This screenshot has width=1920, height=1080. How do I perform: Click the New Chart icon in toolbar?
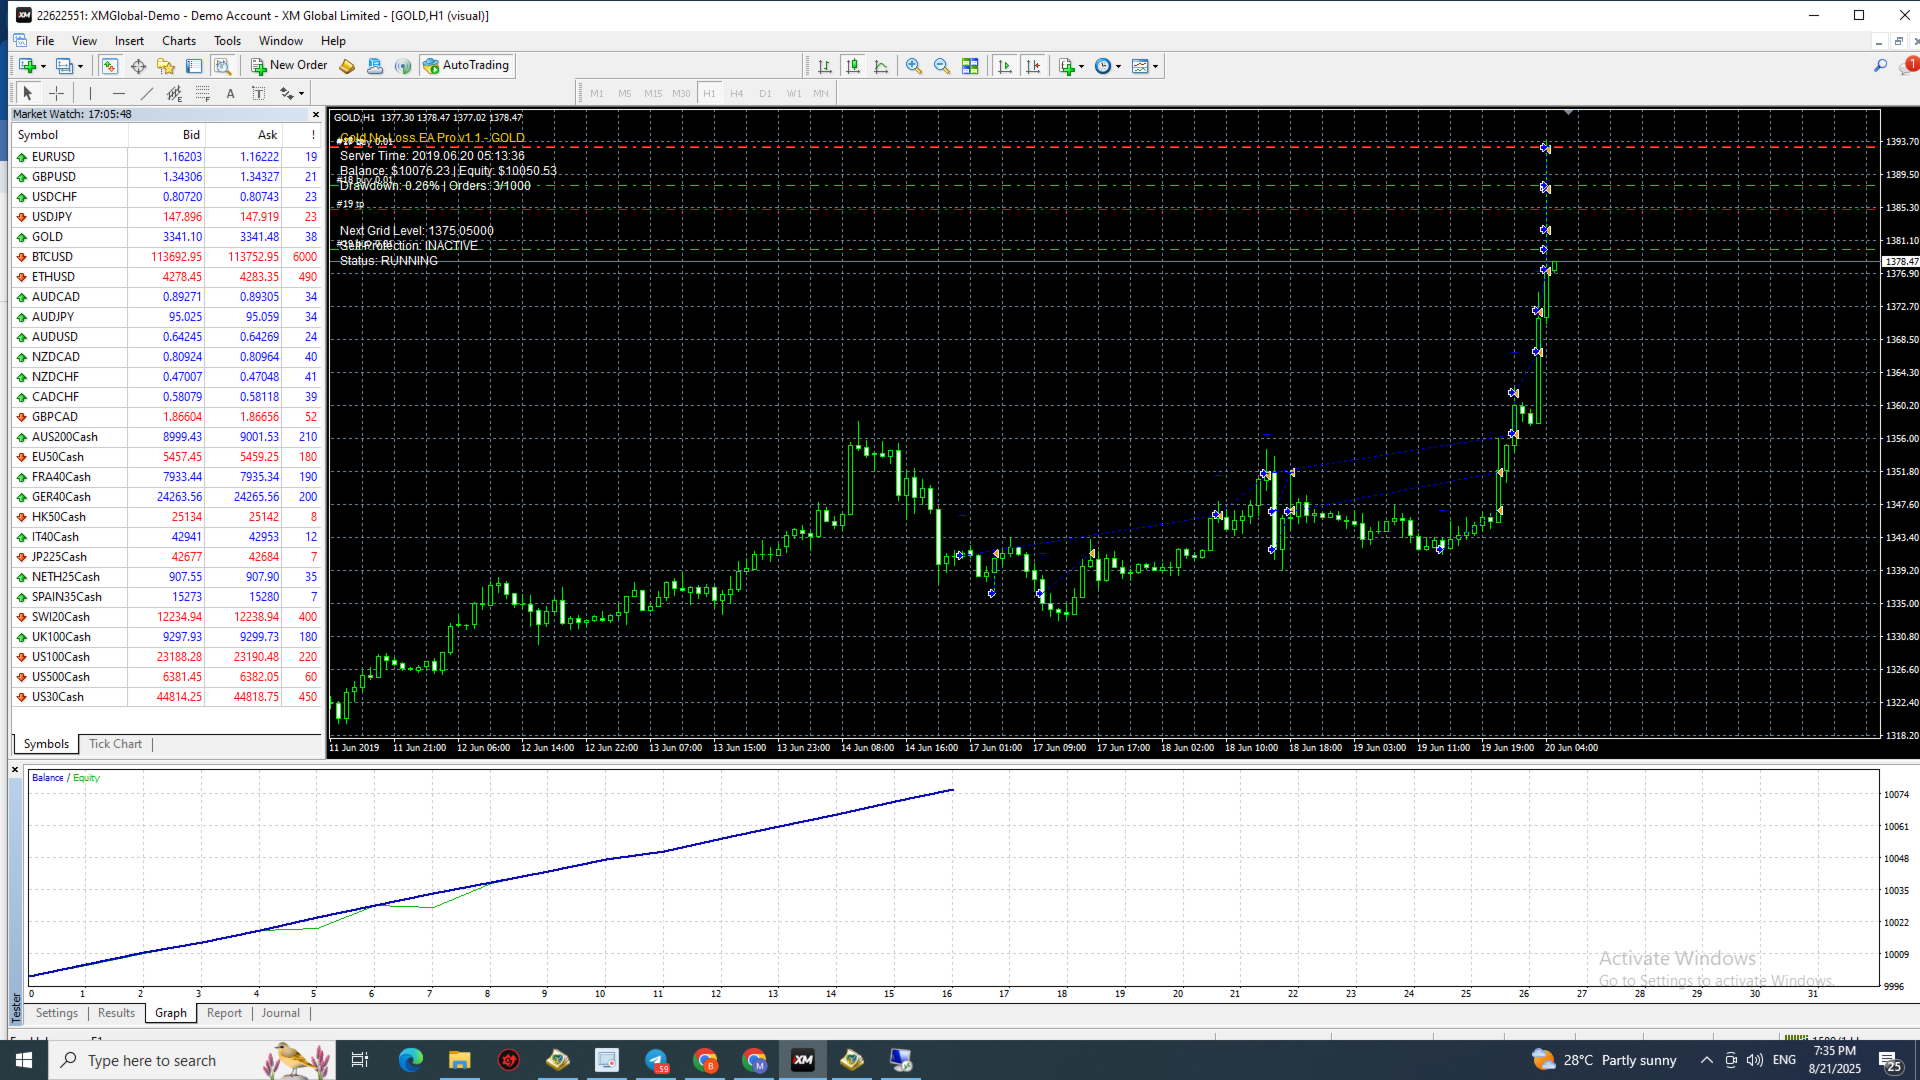pos(26,66)
